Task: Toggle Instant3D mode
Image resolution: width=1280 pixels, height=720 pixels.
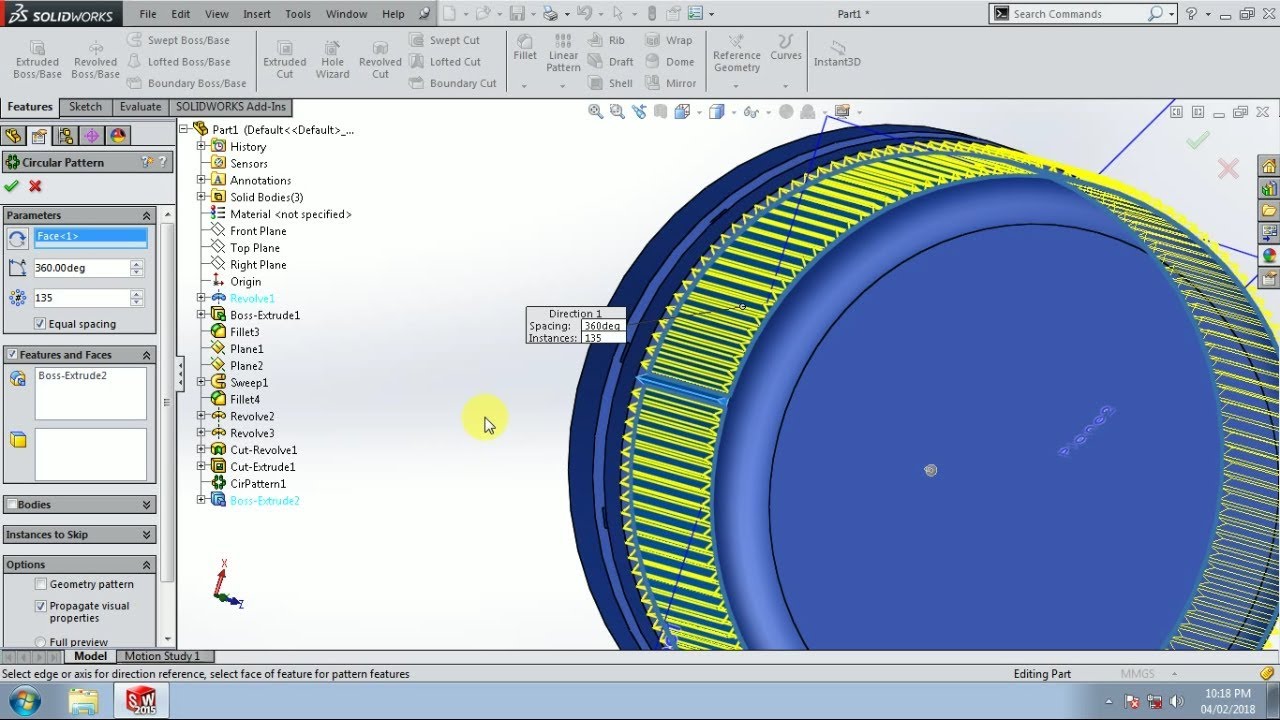Action: 837,54
